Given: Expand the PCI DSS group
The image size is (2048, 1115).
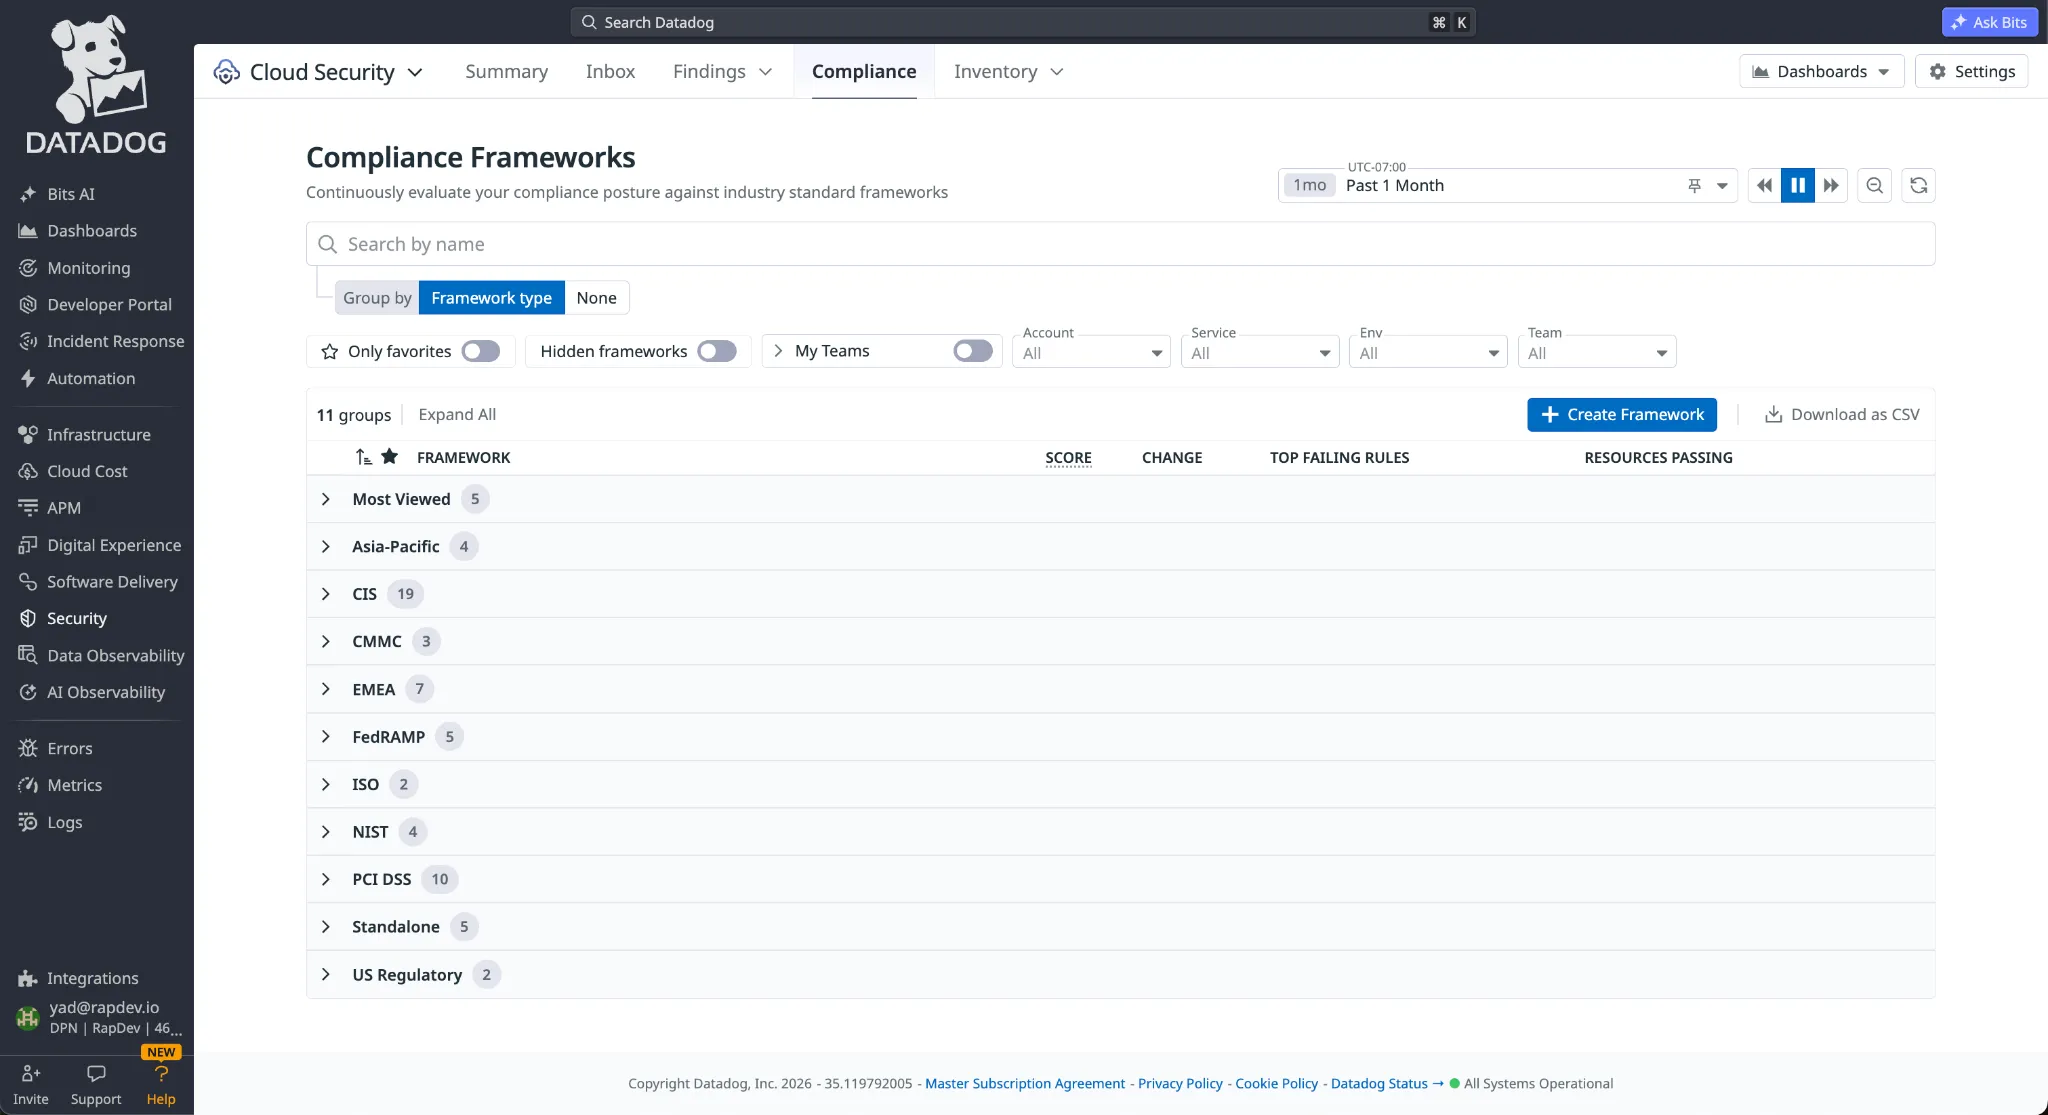Looking at the screenshot, I should click(x=326, y=879).
